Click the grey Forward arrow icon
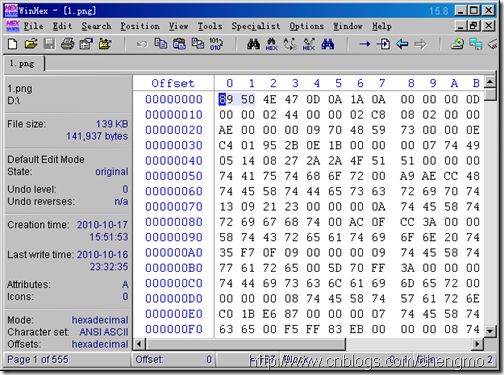The image size is (504, 375). (x=421, y=44)
